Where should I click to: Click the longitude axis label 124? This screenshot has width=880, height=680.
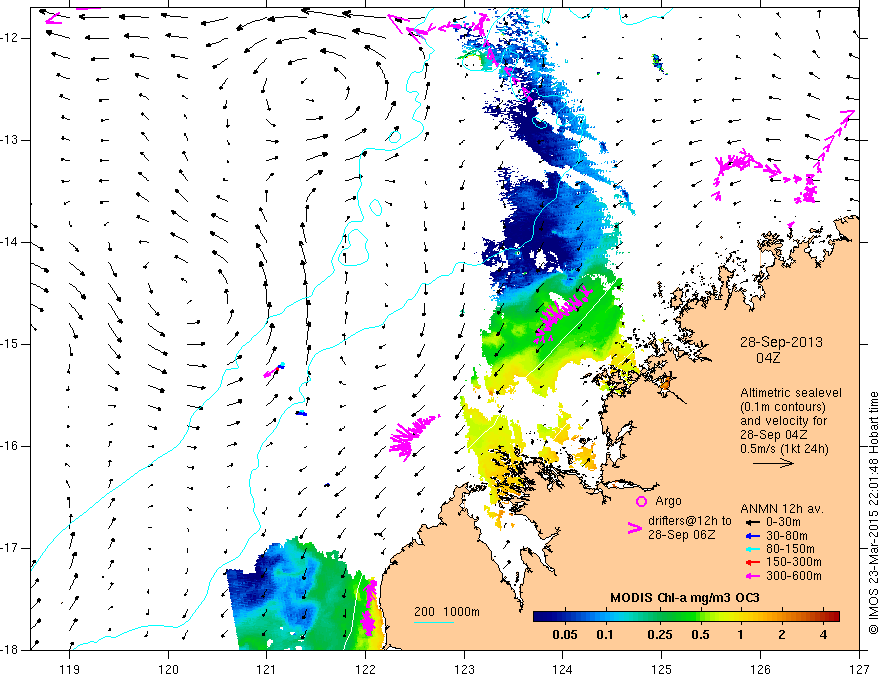(563, 669)
